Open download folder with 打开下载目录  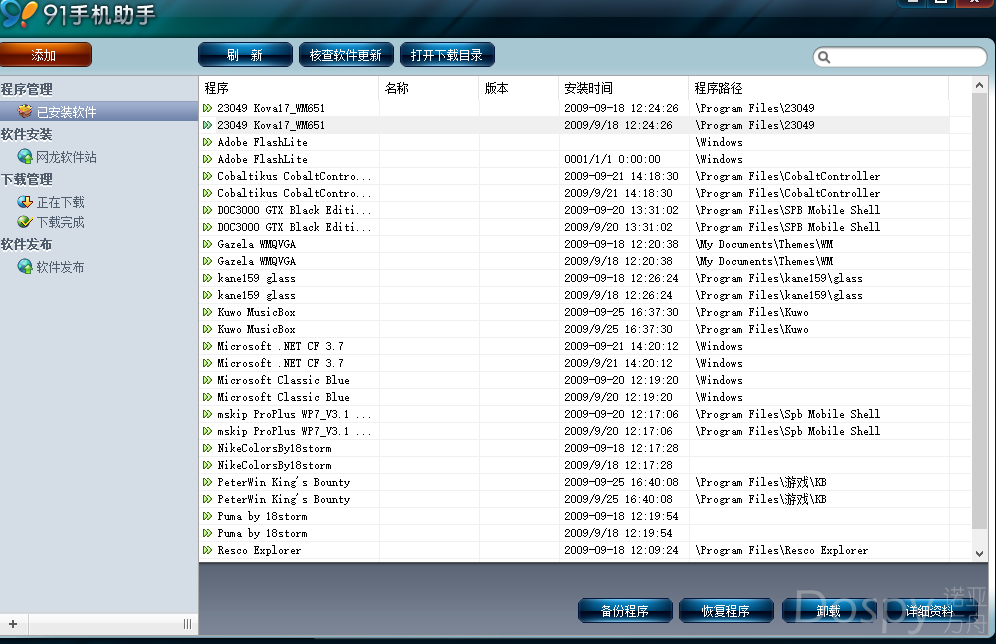click(x=447, y=55)
